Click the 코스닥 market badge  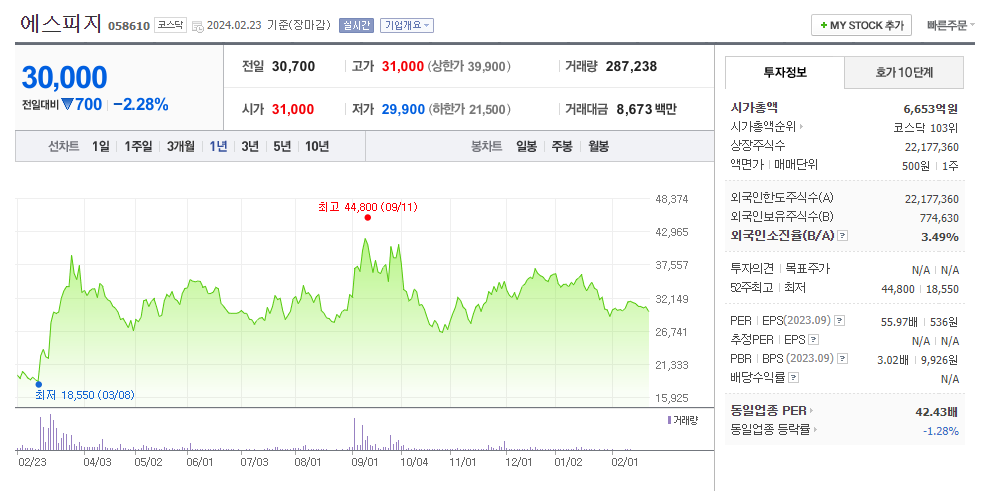[171, 26]
